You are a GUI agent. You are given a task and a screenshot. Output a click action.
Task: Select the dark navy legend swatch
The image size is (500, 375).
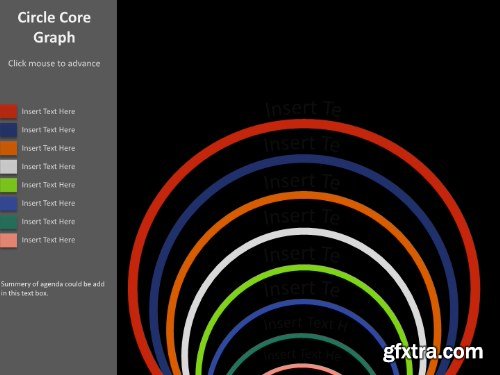click(x=8, y=130)
